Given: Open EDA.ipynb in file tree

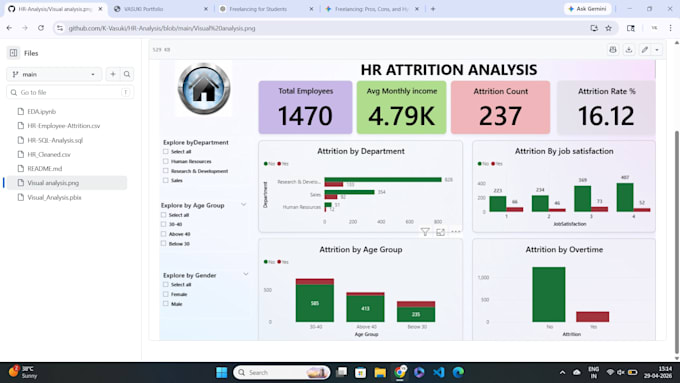Looking at the screenshot, I should coord(42,111).
